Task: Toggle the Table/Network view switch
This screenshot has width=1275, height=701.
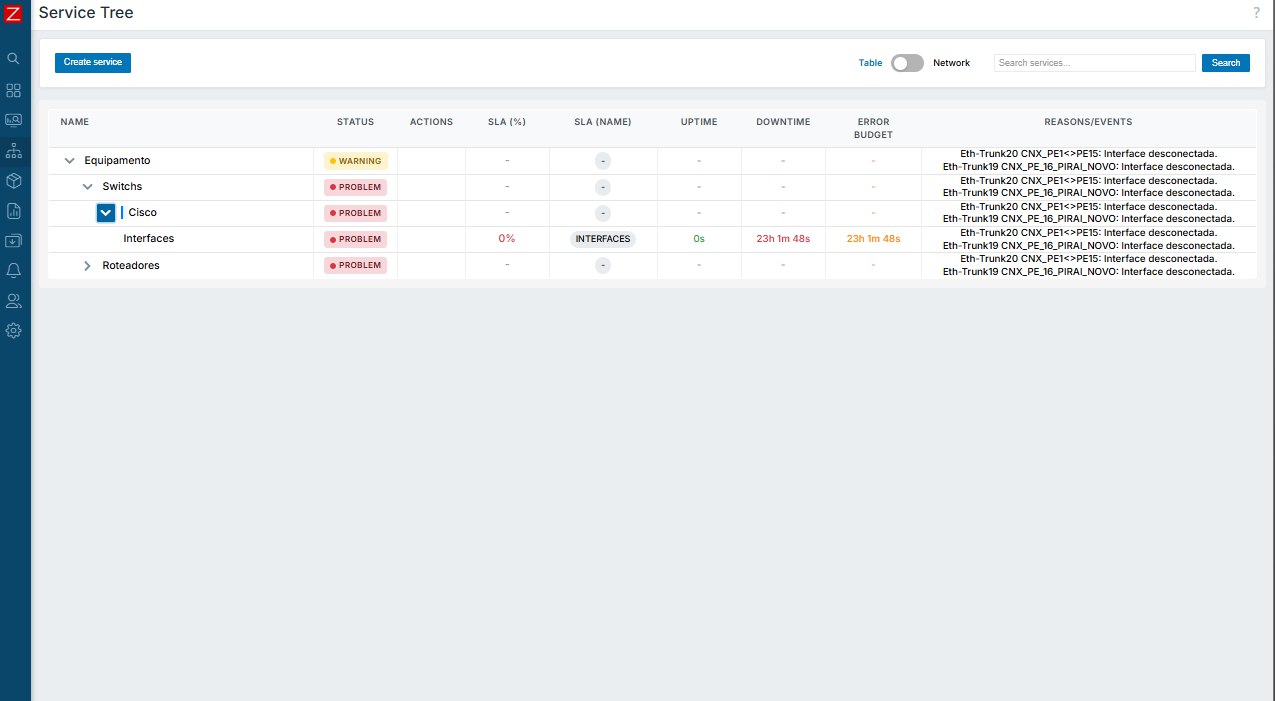Action: click(907, 63)
